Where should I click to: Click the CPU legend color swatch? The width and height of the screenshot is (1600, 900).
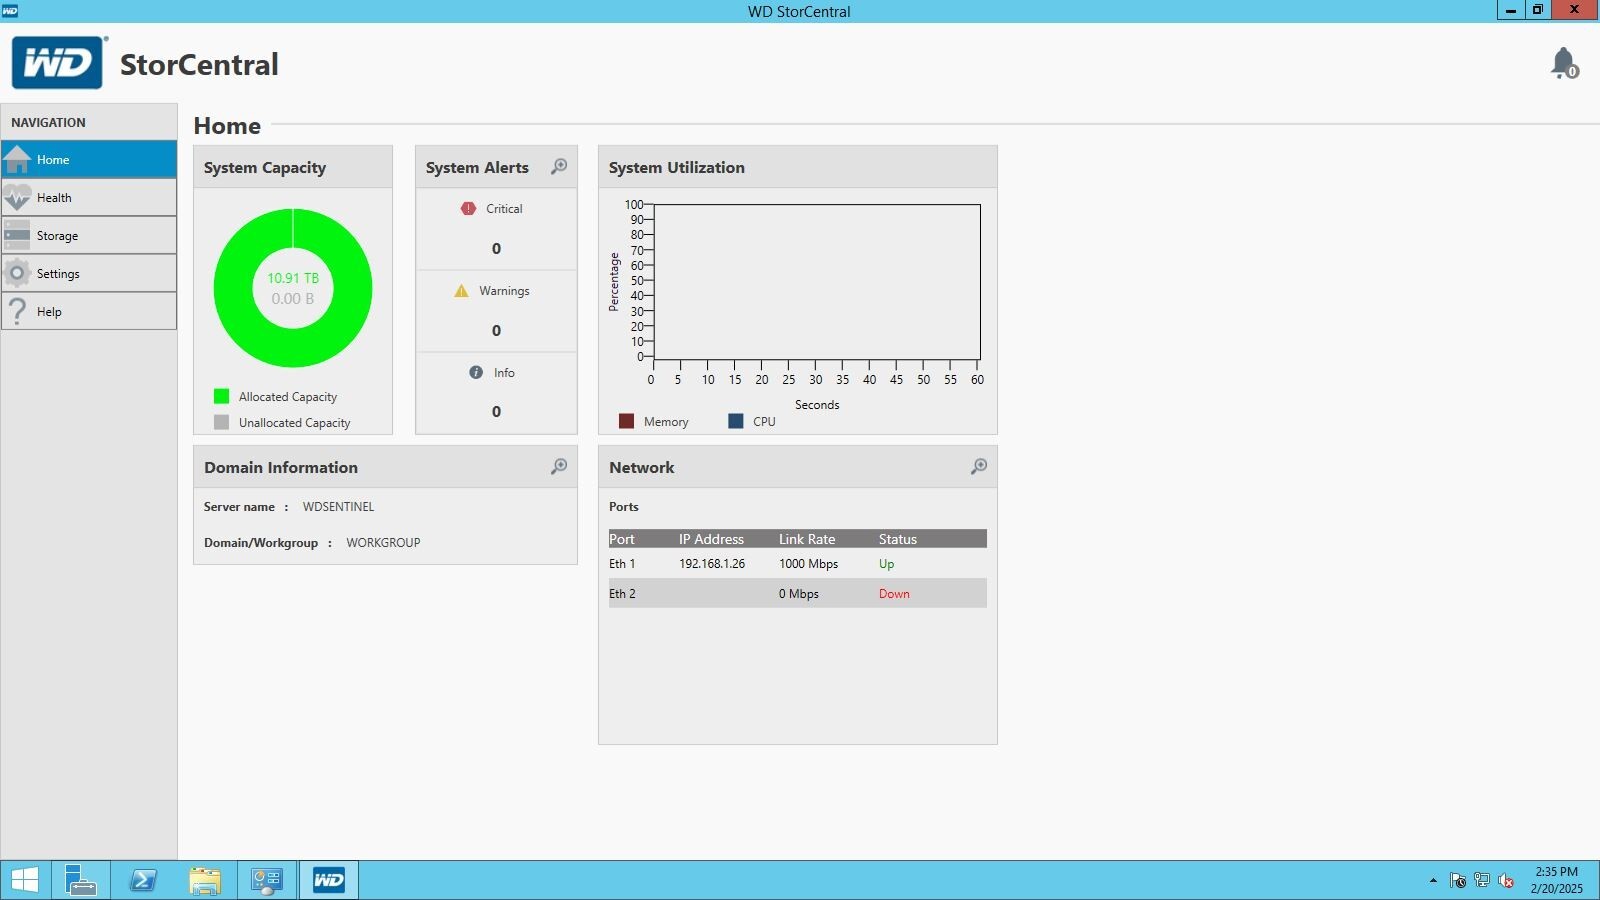(x=736, y=421)
